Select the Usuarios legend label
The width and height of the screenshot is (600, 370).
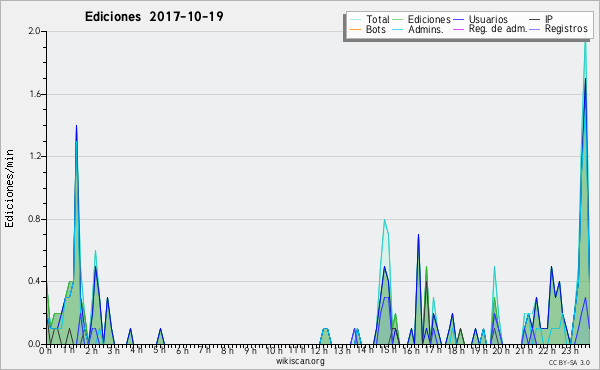tap(488, 19)
